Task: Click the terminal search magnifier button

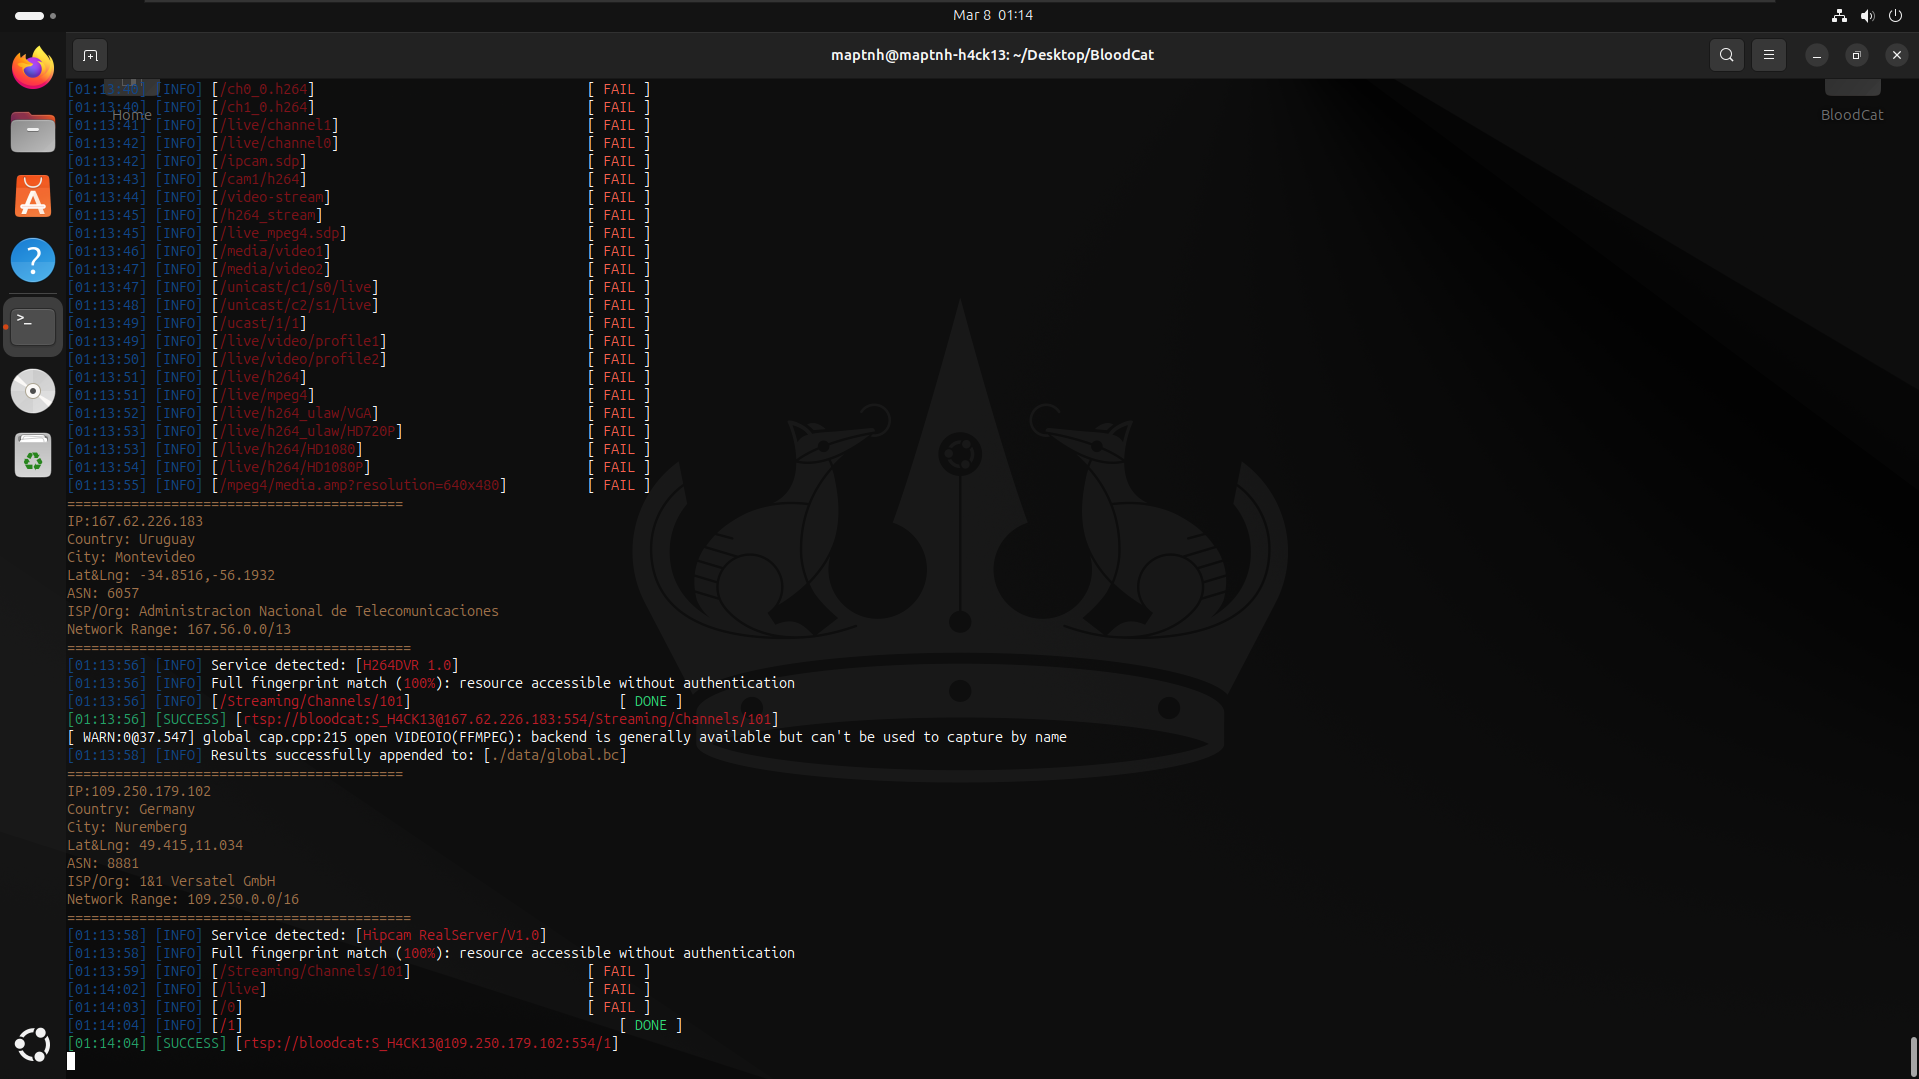Action: (1727, 55)
